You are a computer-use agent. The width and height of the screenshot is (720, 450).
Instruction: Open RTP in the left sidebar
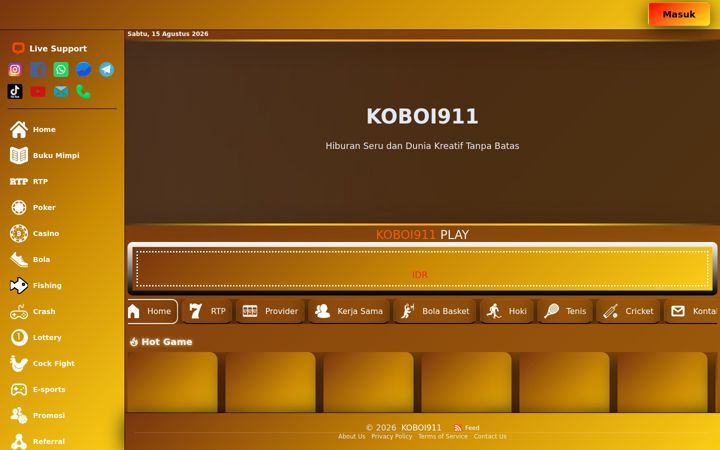[29, 181]
